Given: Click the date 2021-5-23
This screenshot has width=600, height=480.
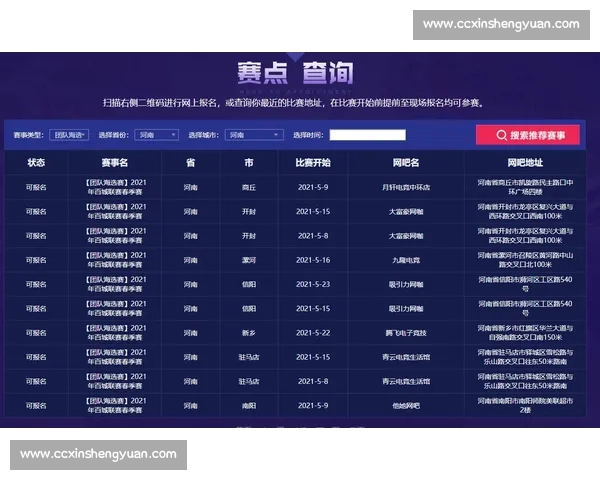Looking at the screenshot, I should (313, 284).
